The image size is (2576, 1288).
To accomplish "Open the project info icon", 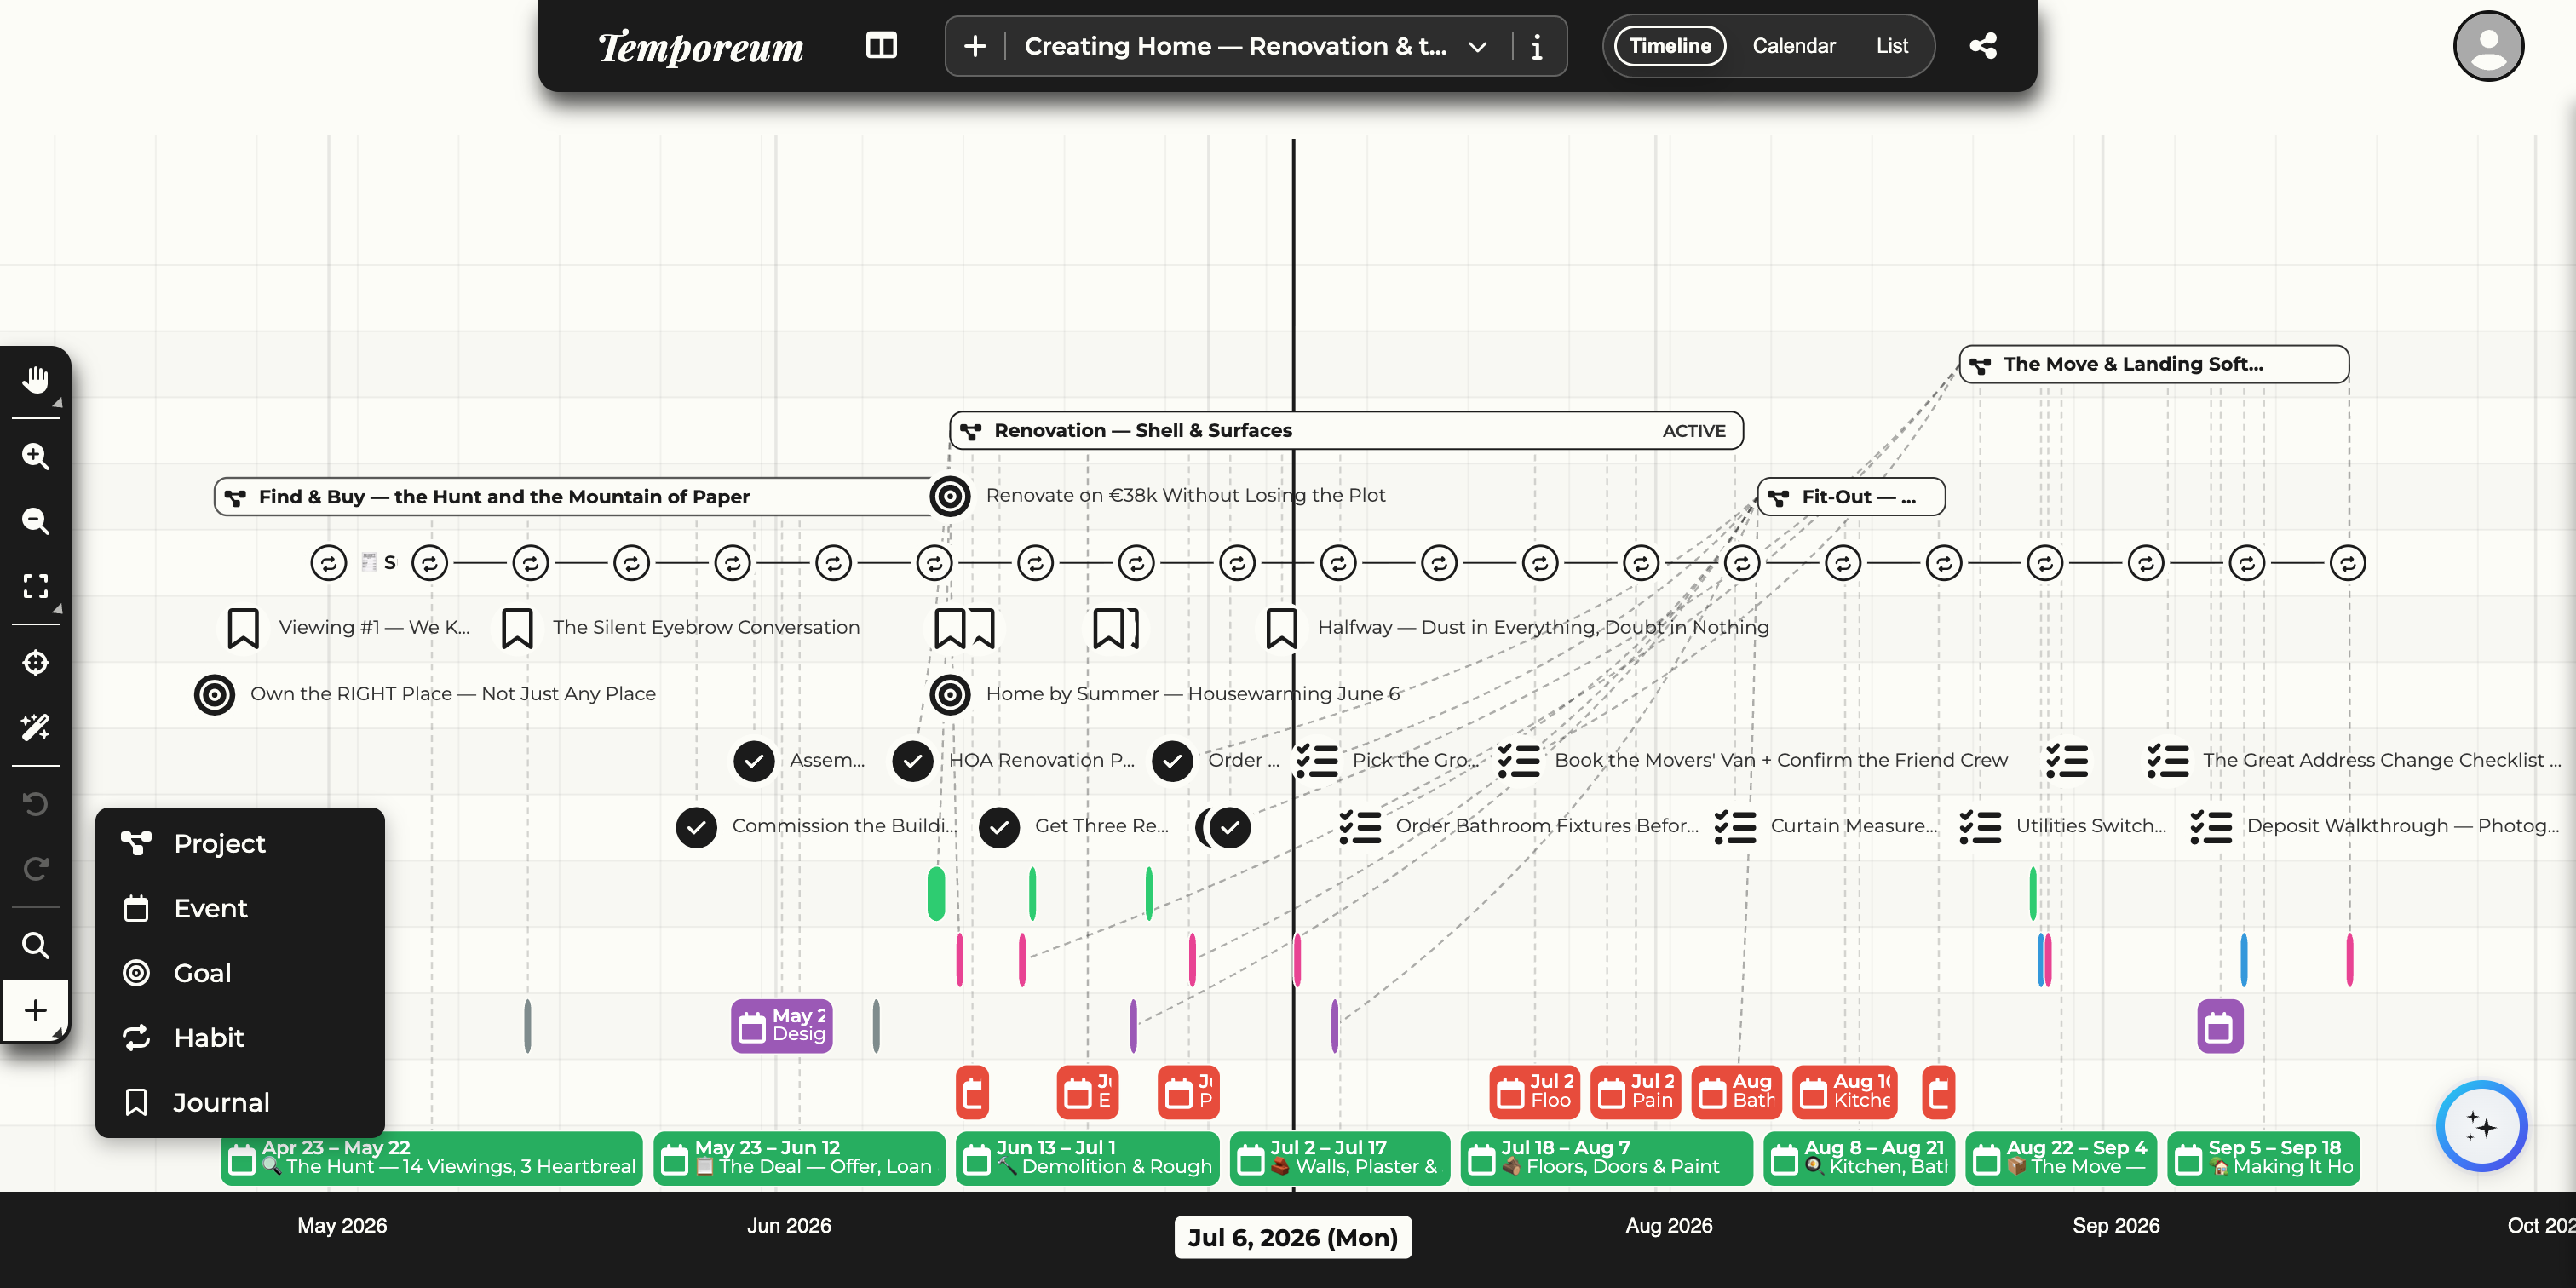I will (1537, 46).
